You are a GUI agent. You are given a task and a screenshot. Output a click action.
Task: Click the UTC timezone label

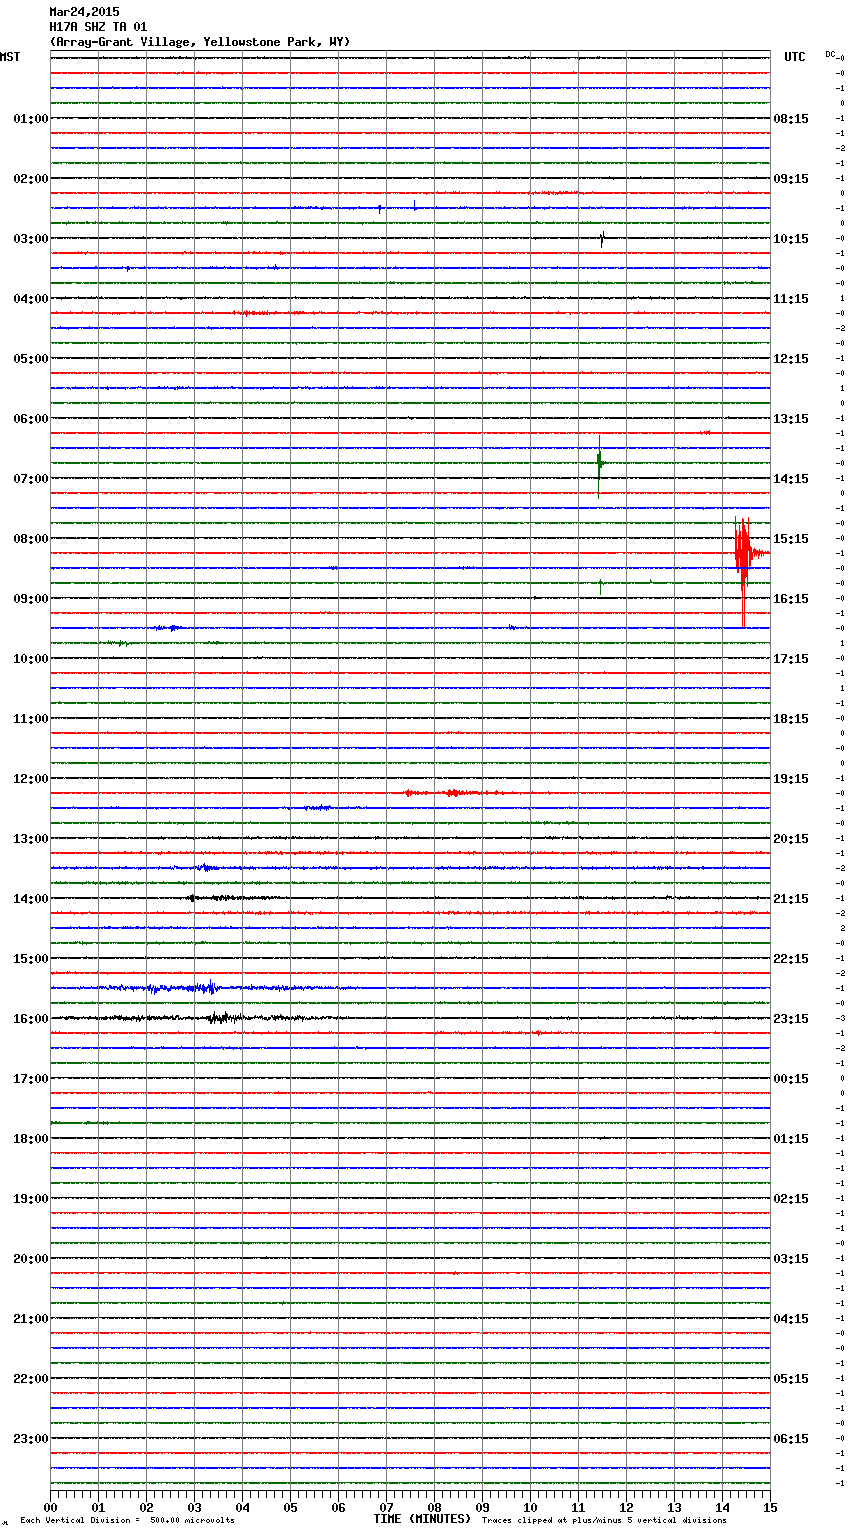click(795, 57)
